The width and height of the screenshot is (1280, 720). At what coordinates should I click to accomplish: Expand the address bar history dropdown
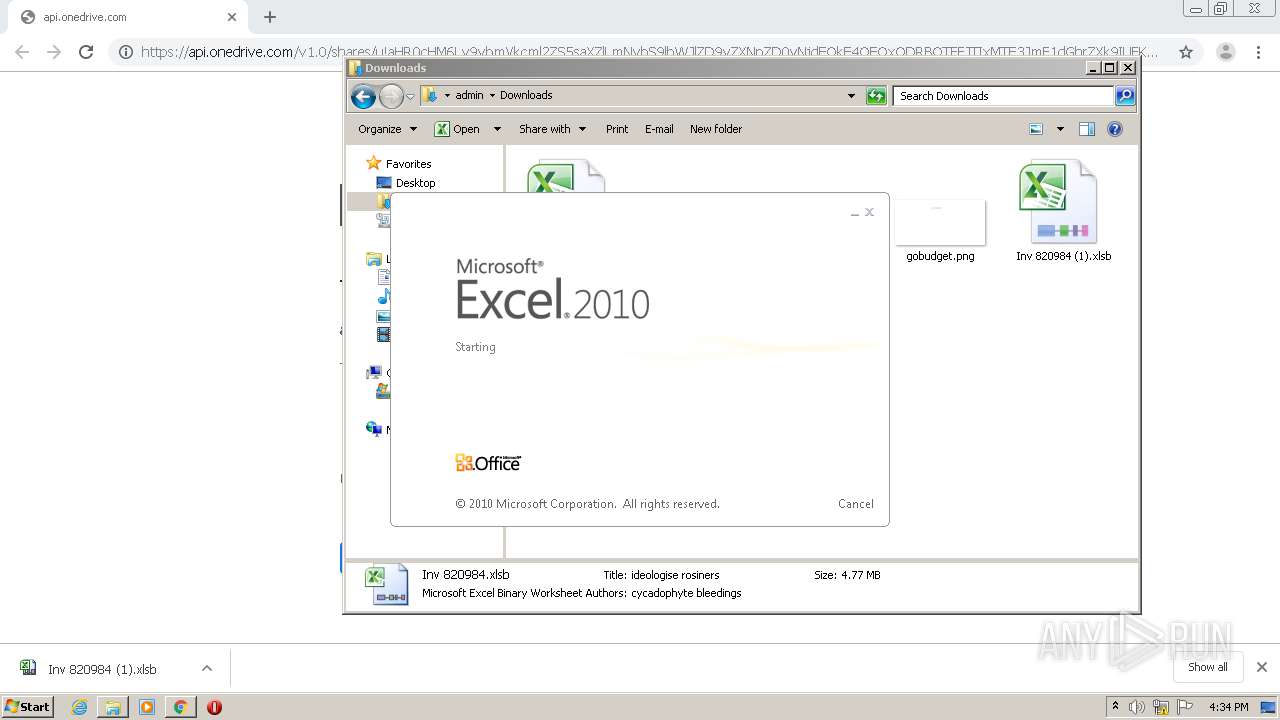851,96
